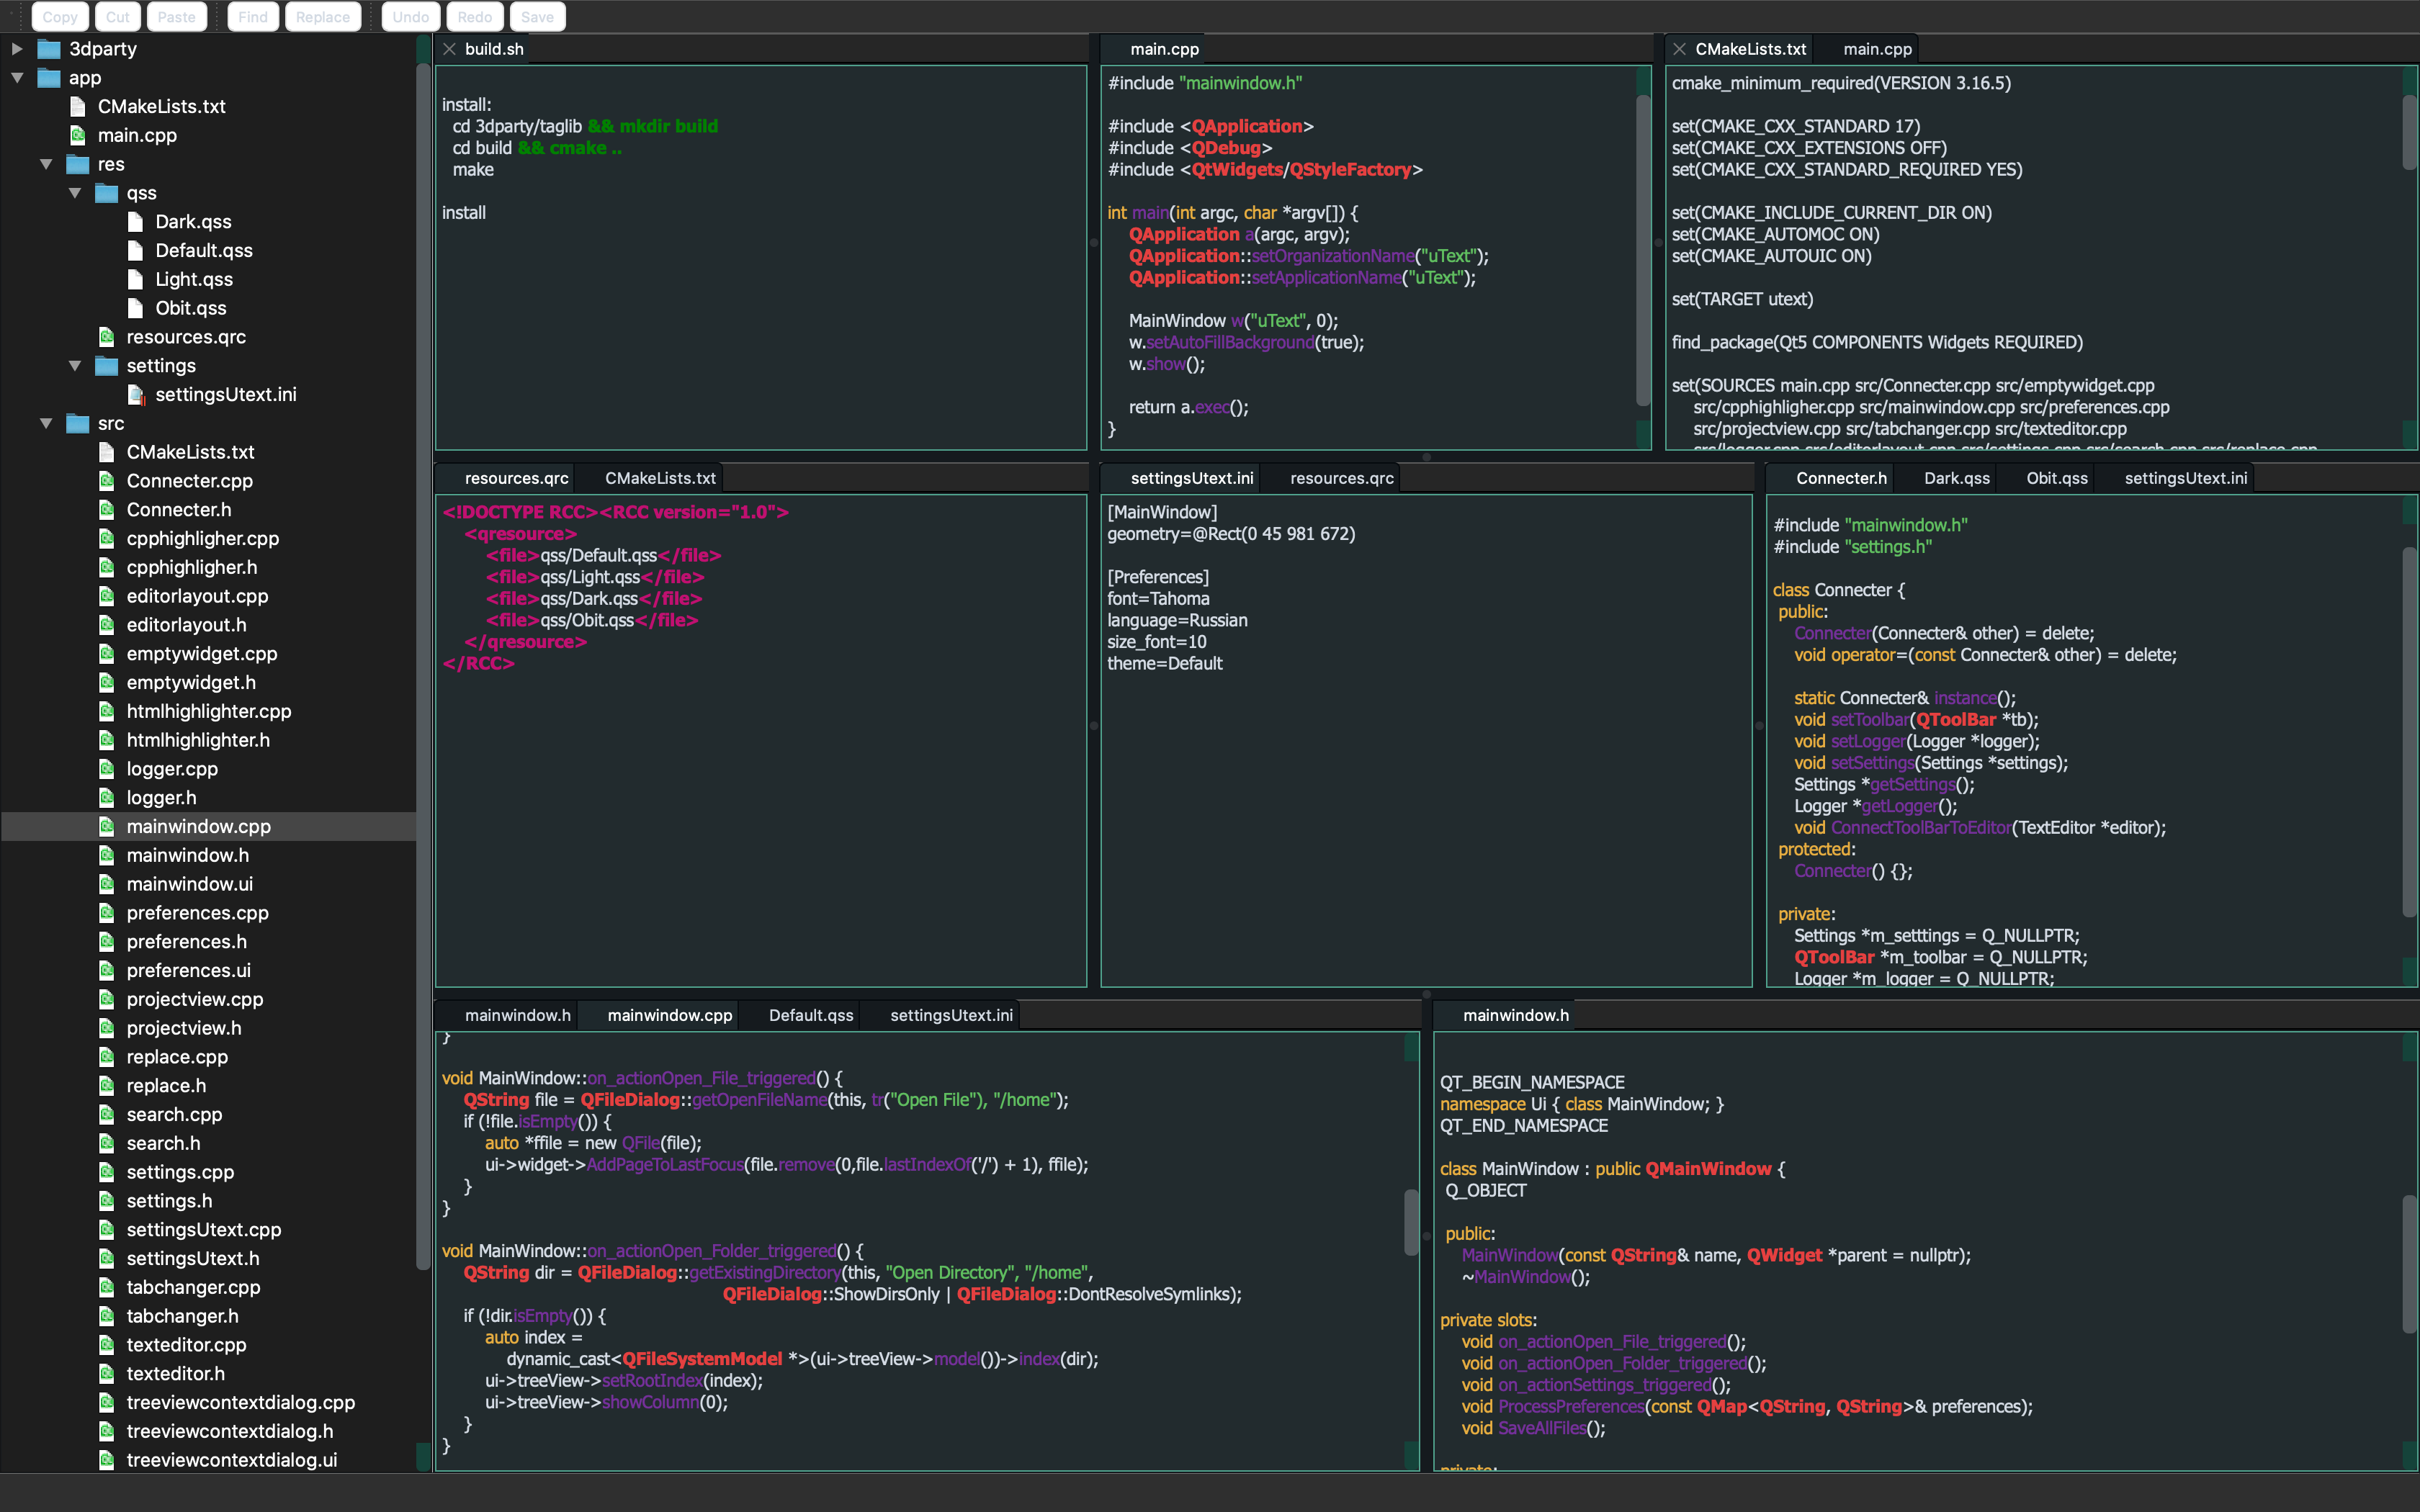Viewport: 2420px width, 1512px height.
Task: Click the main.cpp file icon in tree
Action: point(78,135)
